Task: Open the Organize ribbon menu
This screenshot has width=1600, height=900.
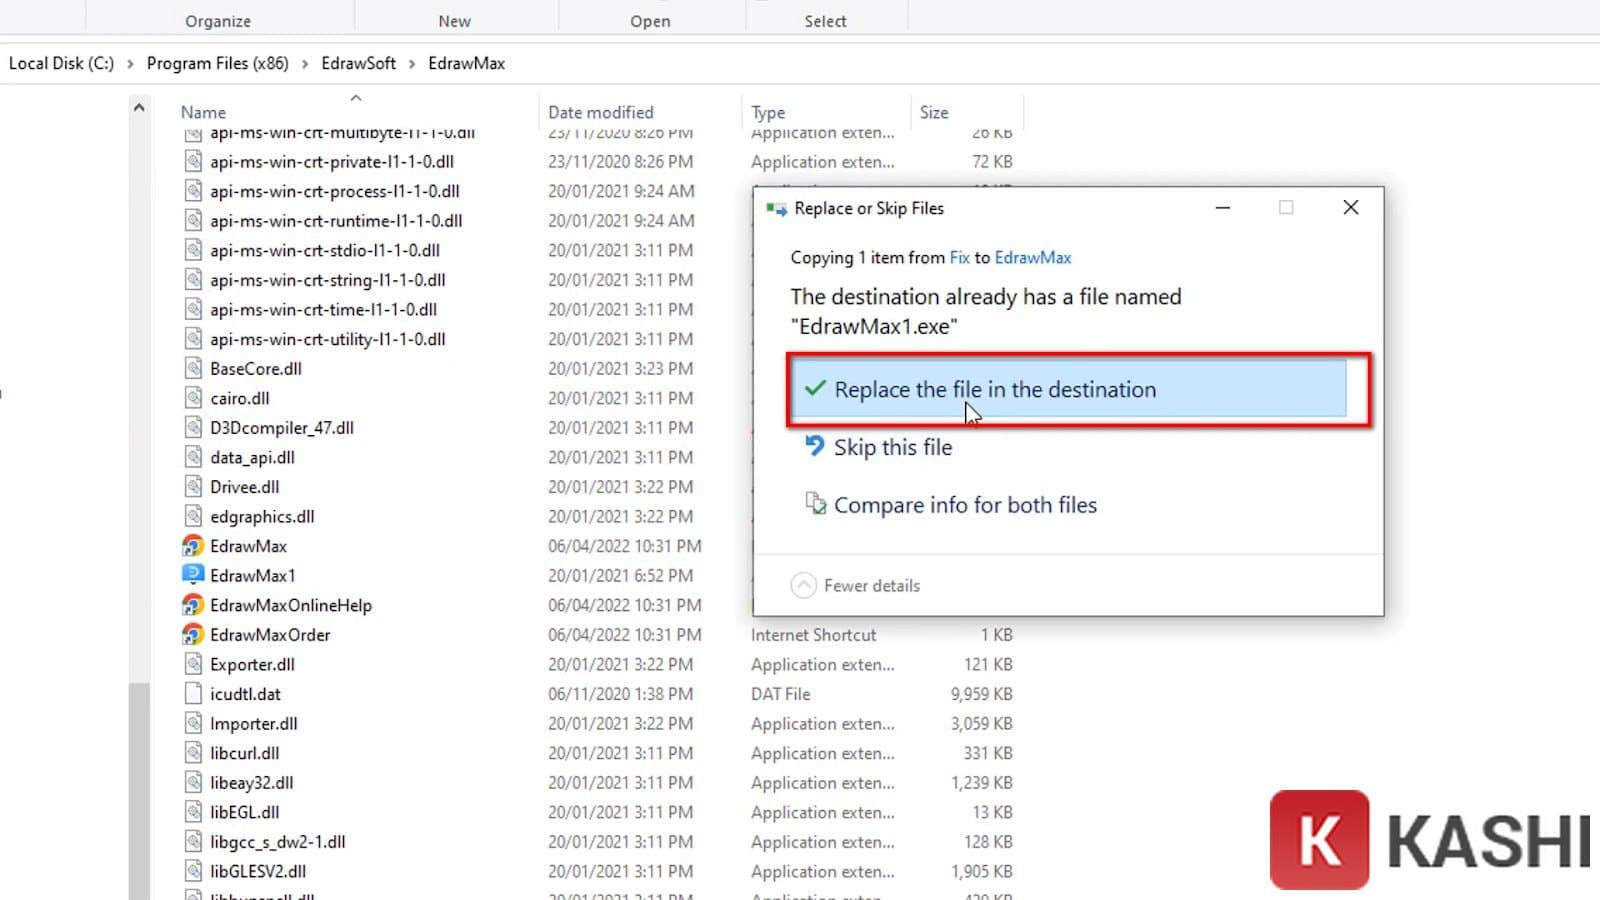Action: pos(218,20)
